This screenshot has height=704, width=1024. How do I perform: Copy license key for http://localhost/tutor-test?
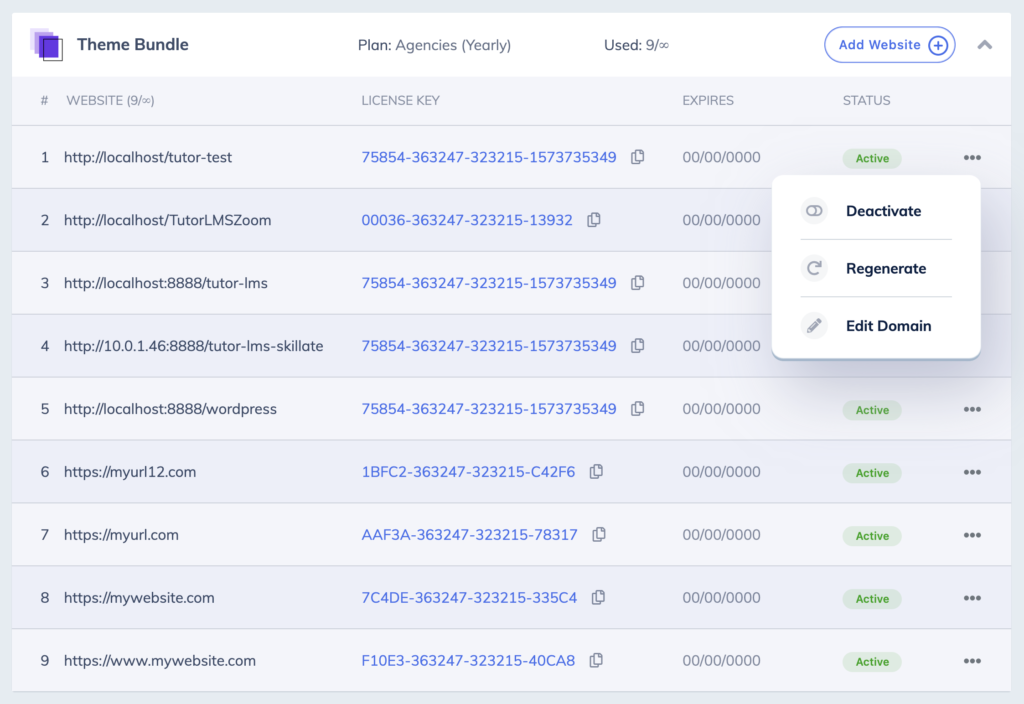pyautogui.click(x=637, y=157)
